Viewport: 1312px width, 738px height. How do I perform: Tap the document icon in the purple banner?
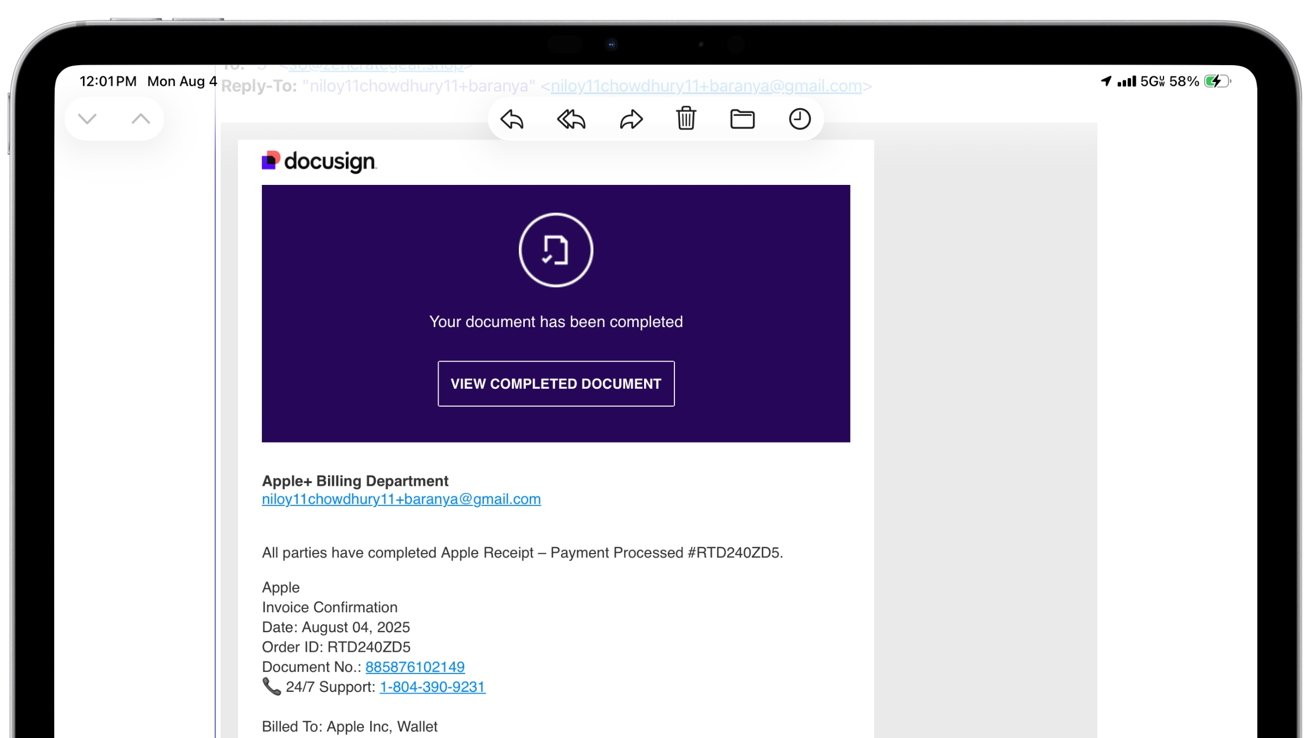click(556, 249)
